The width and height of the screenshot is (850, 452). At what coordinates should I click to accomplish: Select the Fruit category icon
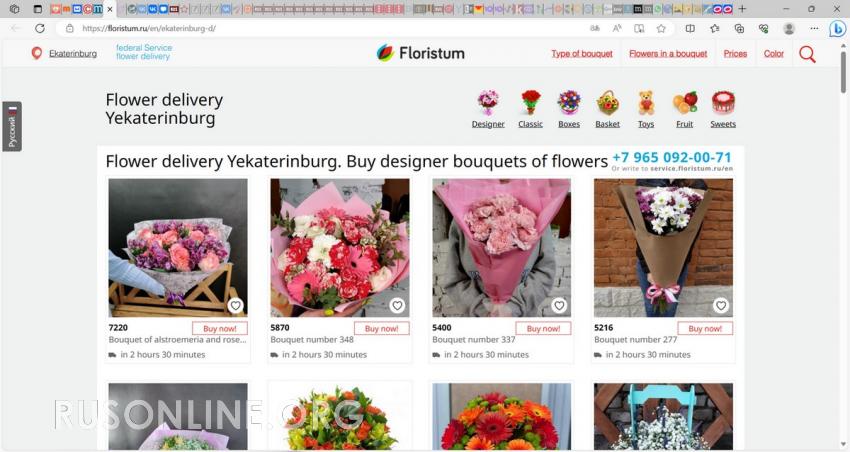coord(685,102)
